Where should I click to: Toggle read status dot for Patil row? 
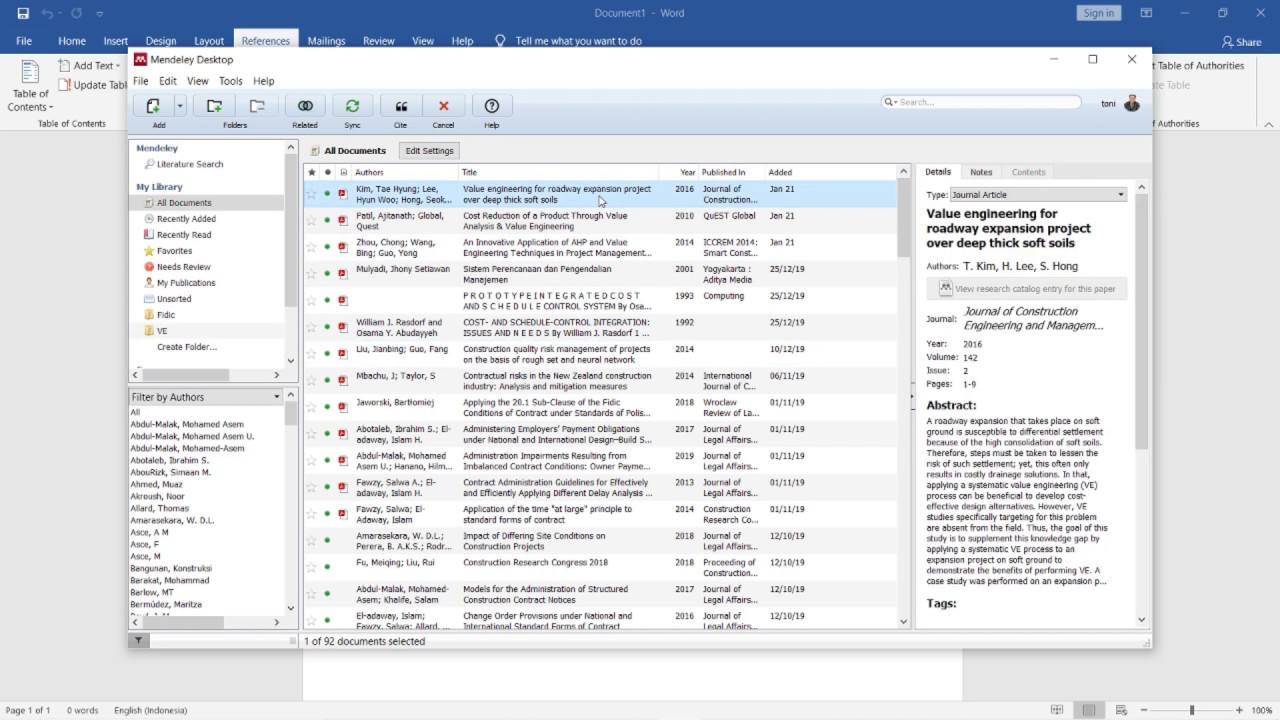click(327, 220)
